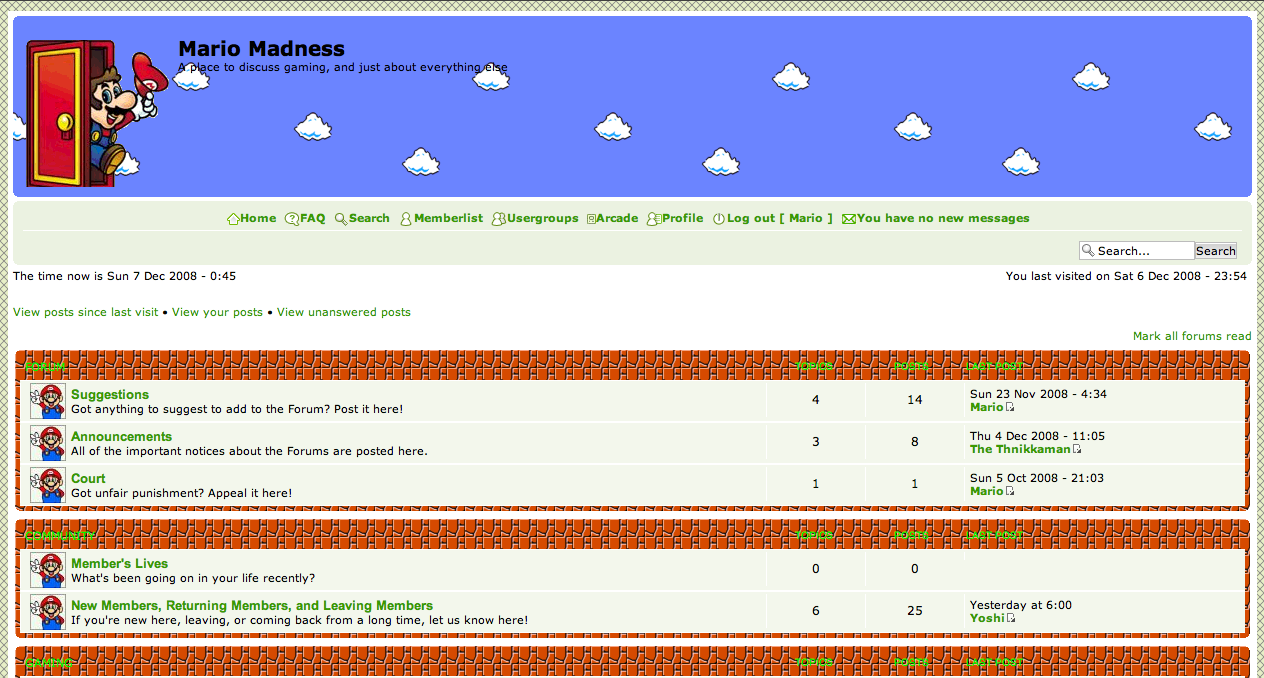This screenshot has width=1264, height=678.
Task: Open the Member's Lives forum
Action: click(120, 564)
